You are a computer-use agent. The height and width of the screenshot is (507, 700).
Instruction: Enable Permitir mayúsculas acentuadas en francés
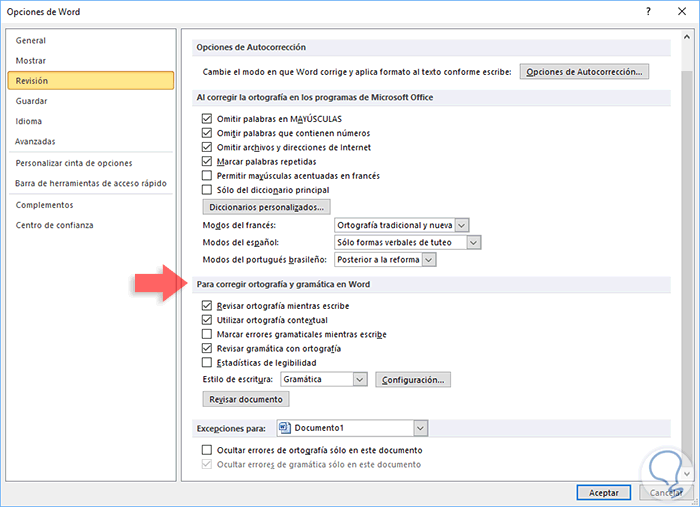coord(207,175)
